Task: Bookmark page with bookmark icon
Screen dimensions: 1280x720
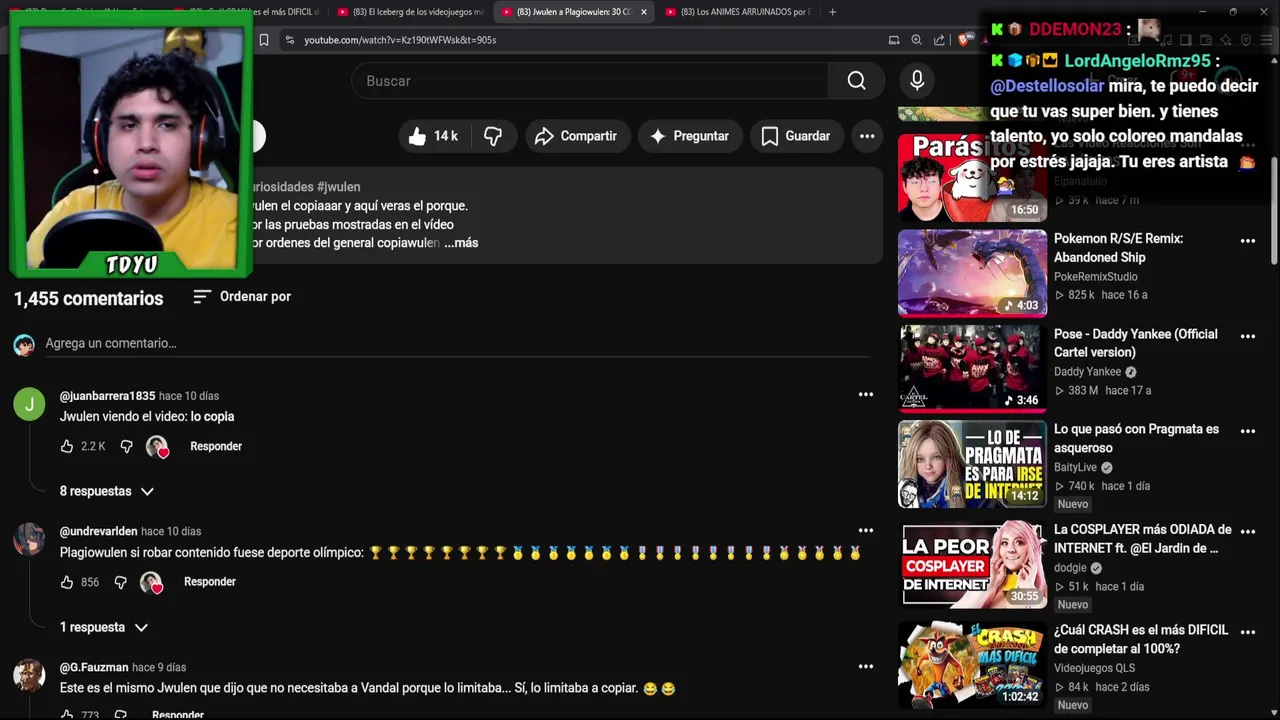Action: [x=264, y=40]
